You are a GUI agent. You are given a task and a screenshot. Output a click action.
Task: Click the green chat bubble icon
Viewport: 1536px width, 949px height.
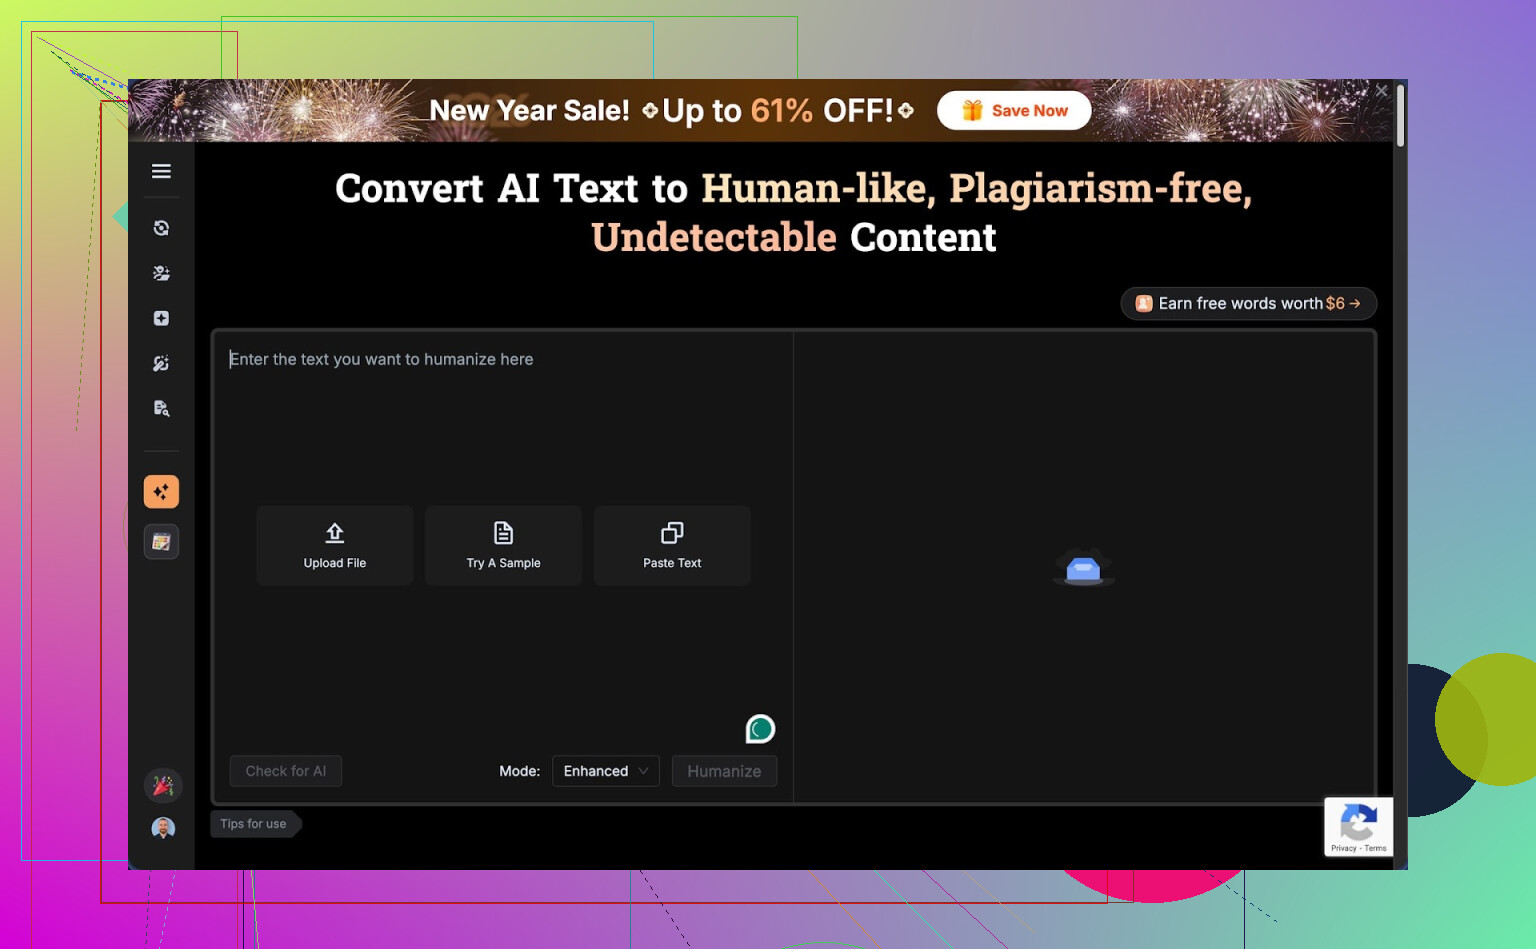coord(760,729)
